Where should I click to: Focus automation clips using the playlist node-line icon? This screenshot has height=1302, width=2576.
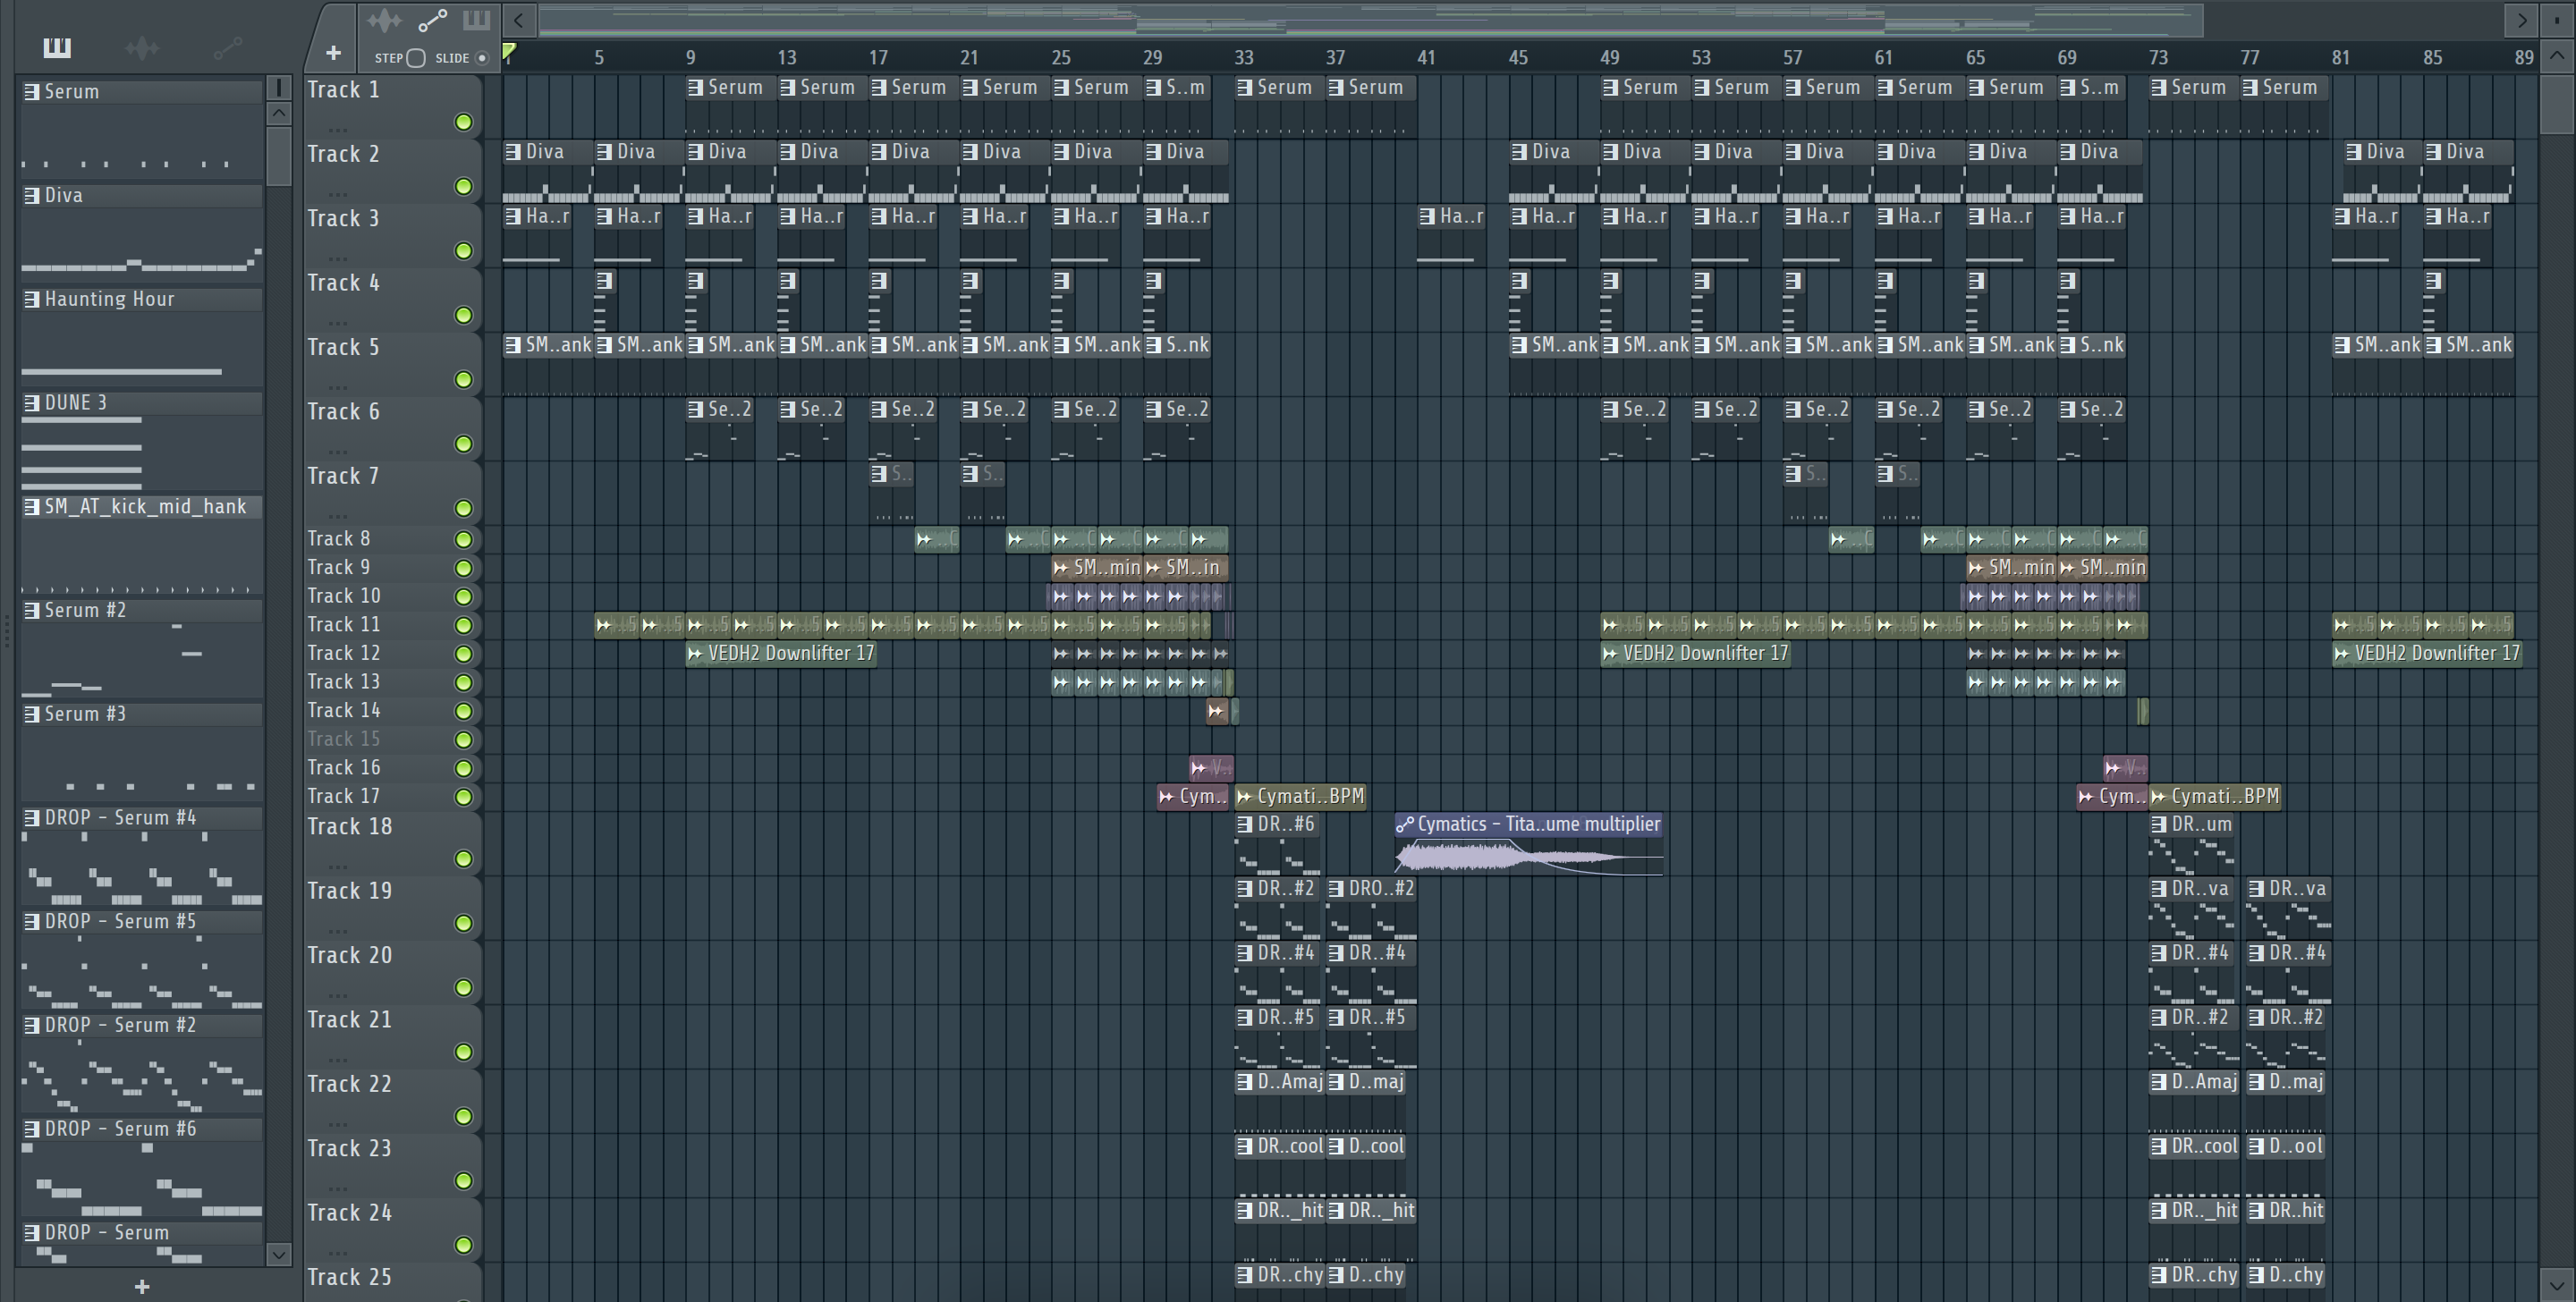[432, 20]
